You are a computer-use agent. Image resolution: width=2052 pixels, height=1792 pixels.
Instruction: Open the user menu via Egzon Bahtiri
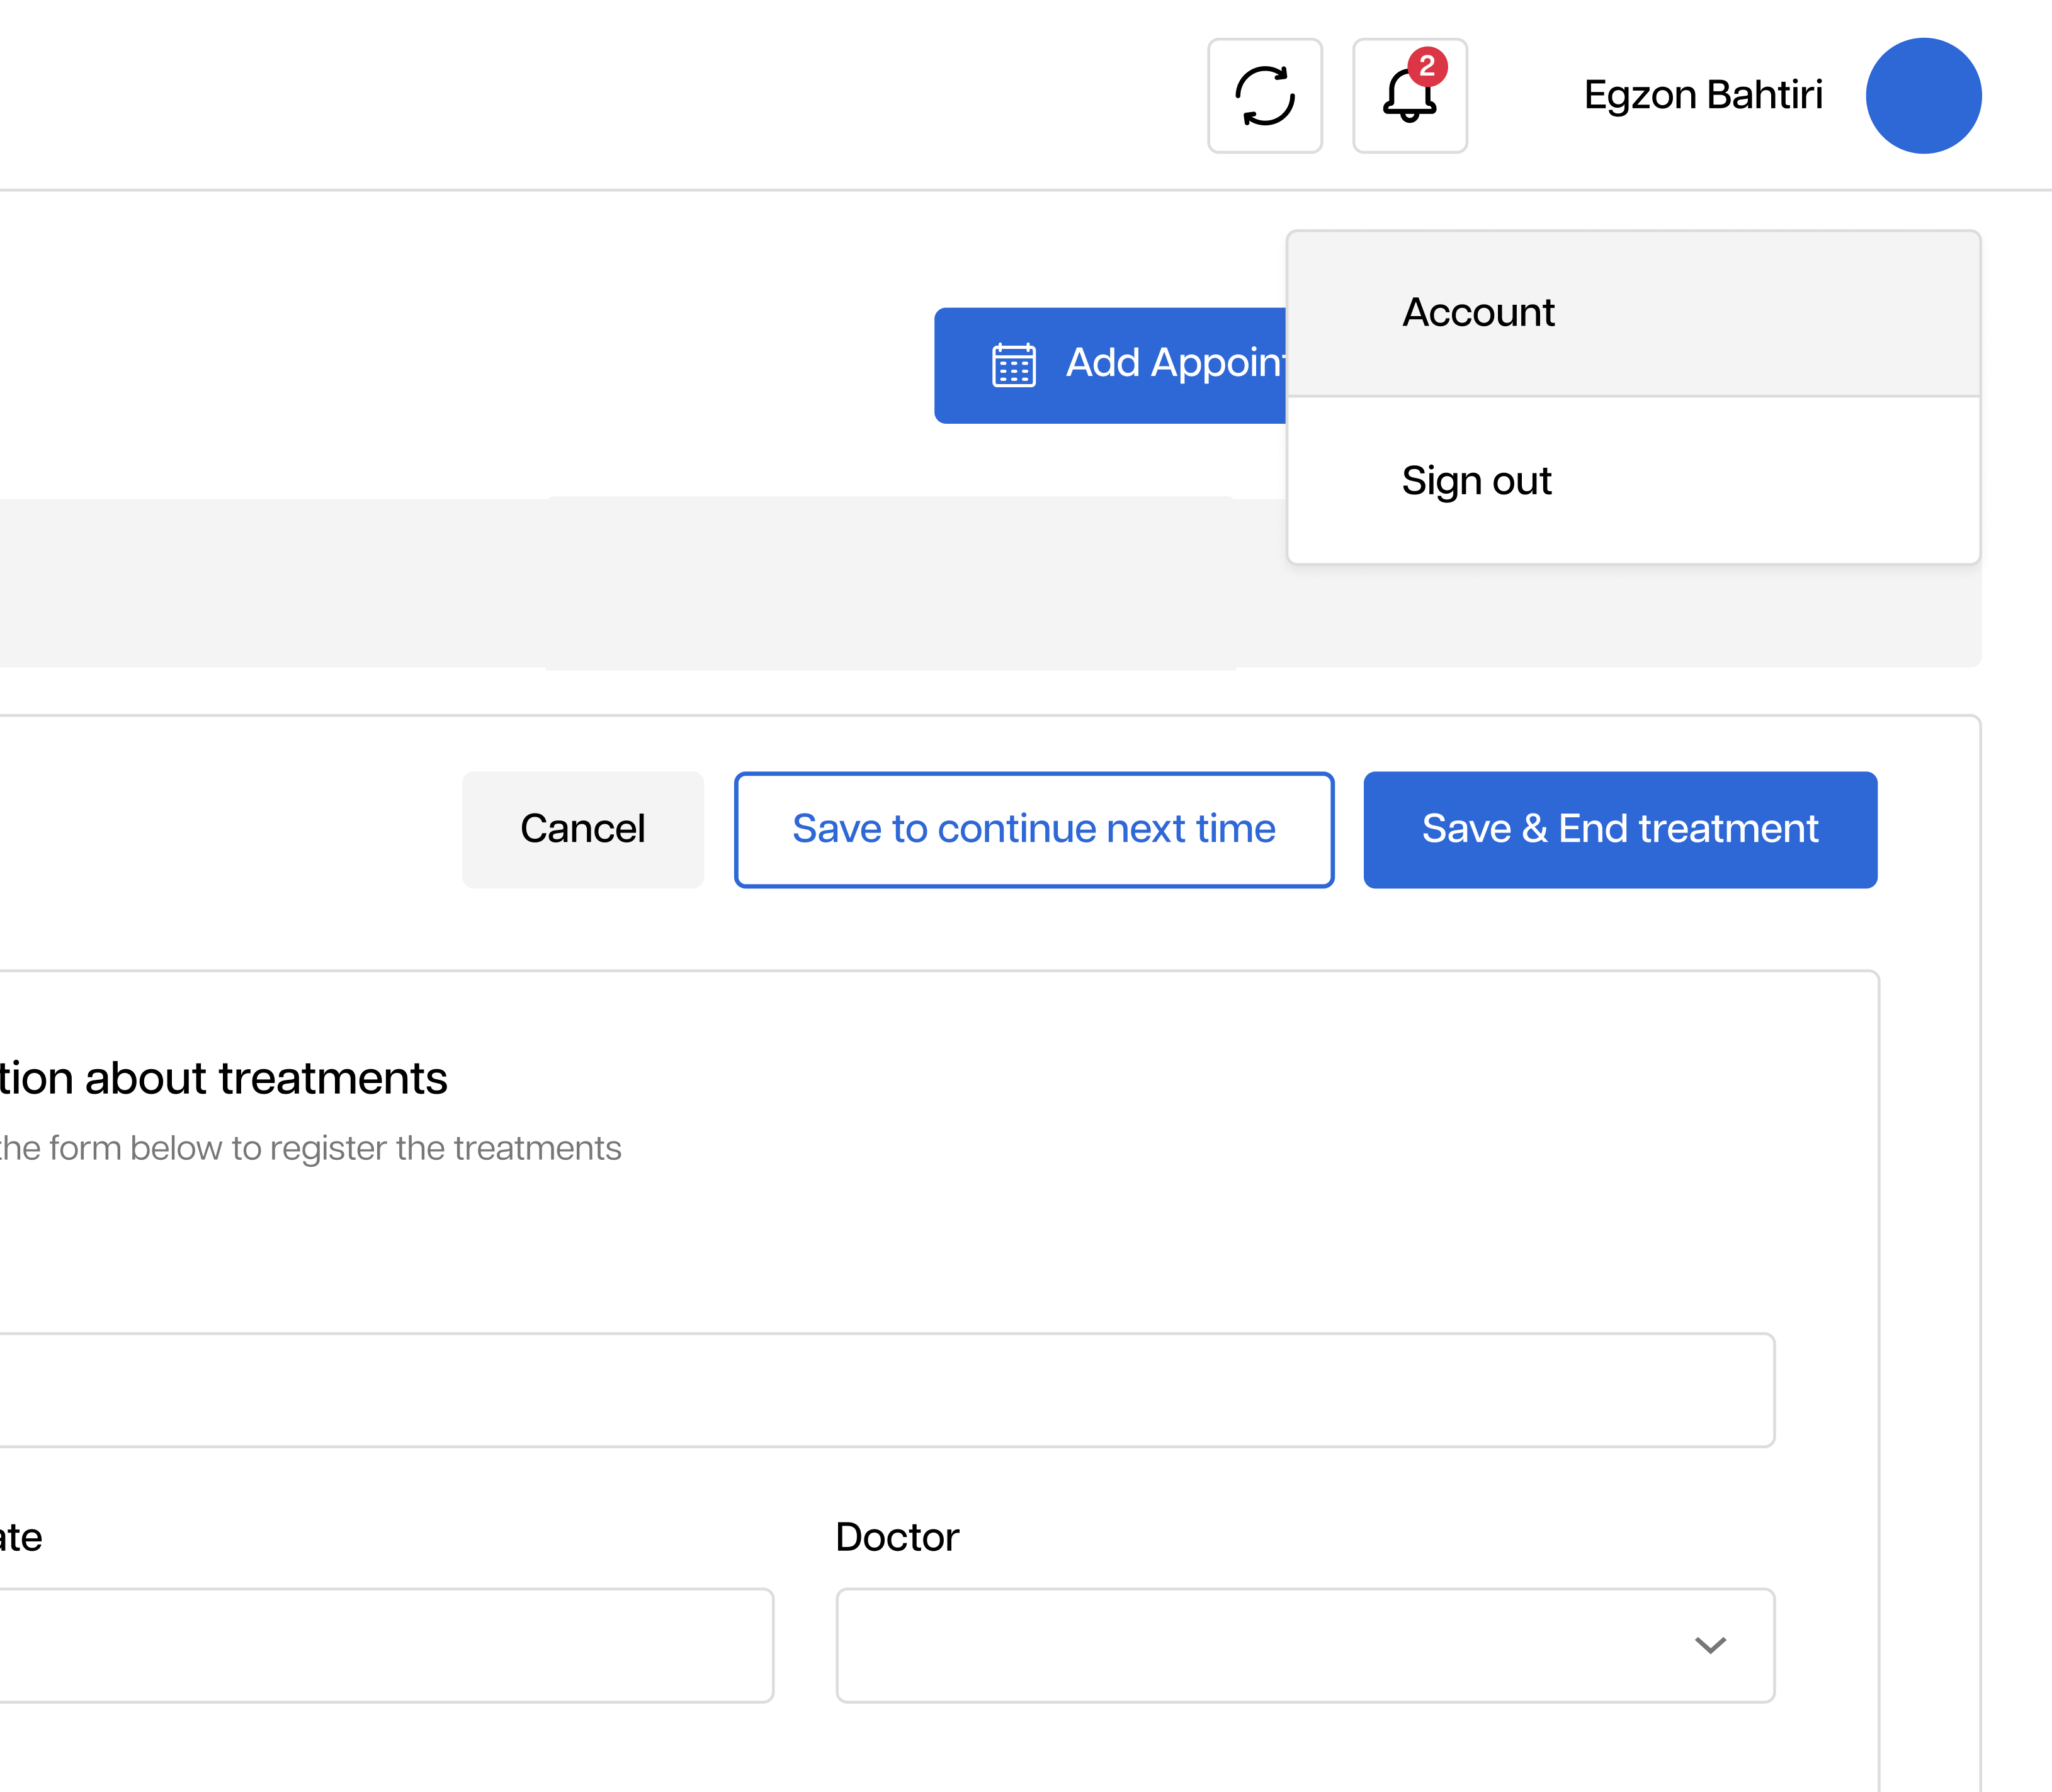point(1703,94)
